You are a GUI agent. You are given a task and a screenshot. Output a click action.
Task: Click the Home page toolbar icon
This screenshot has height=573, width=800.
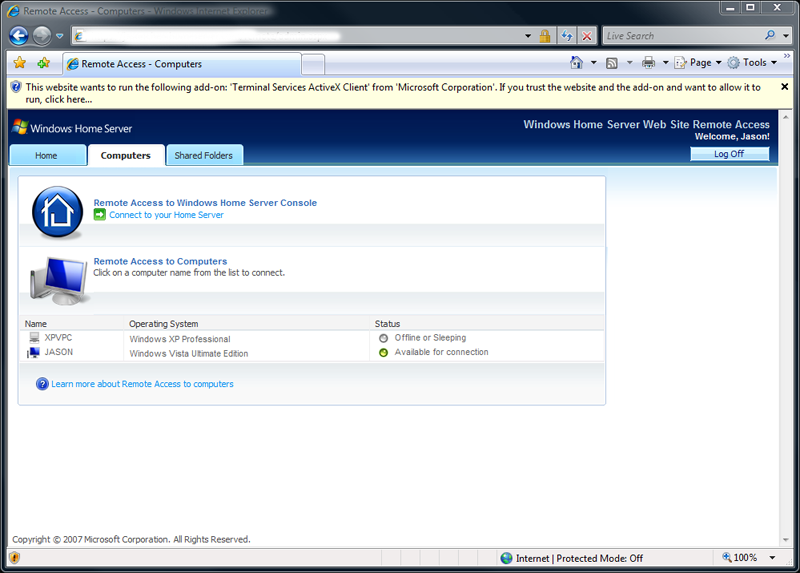coord(577,62)
